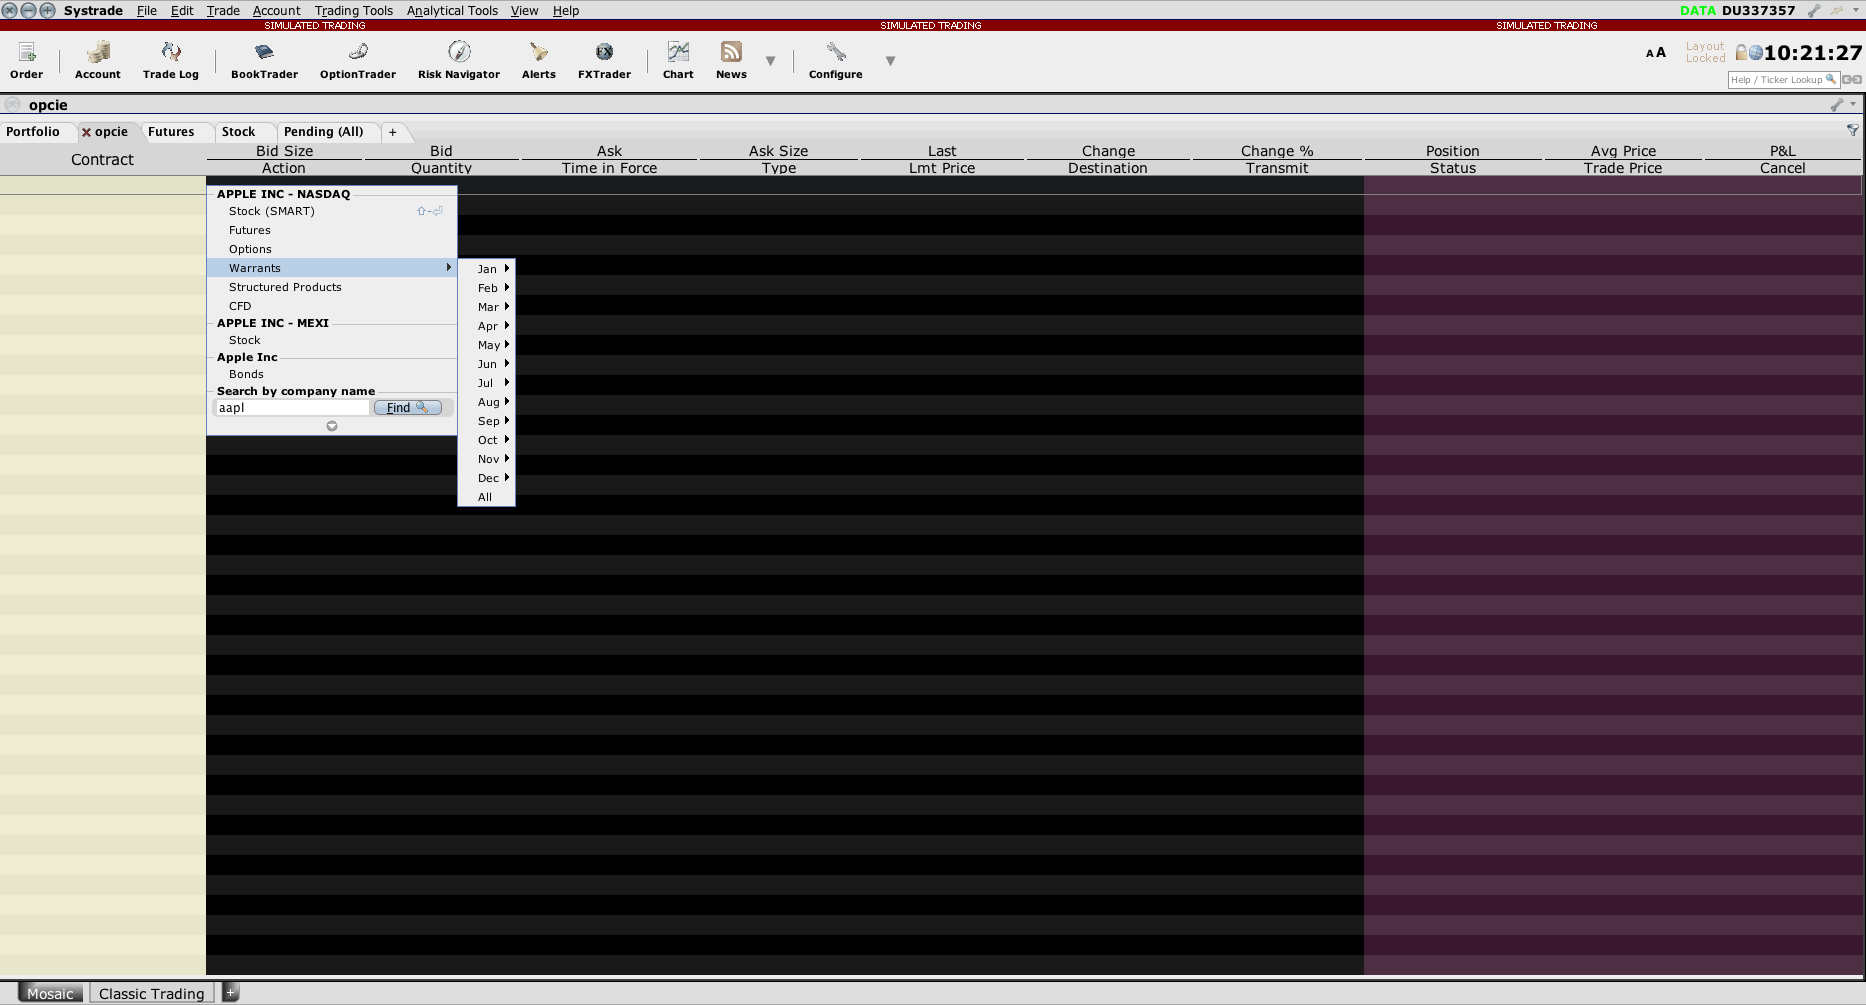Open the Trade Log

pos(171,60)
